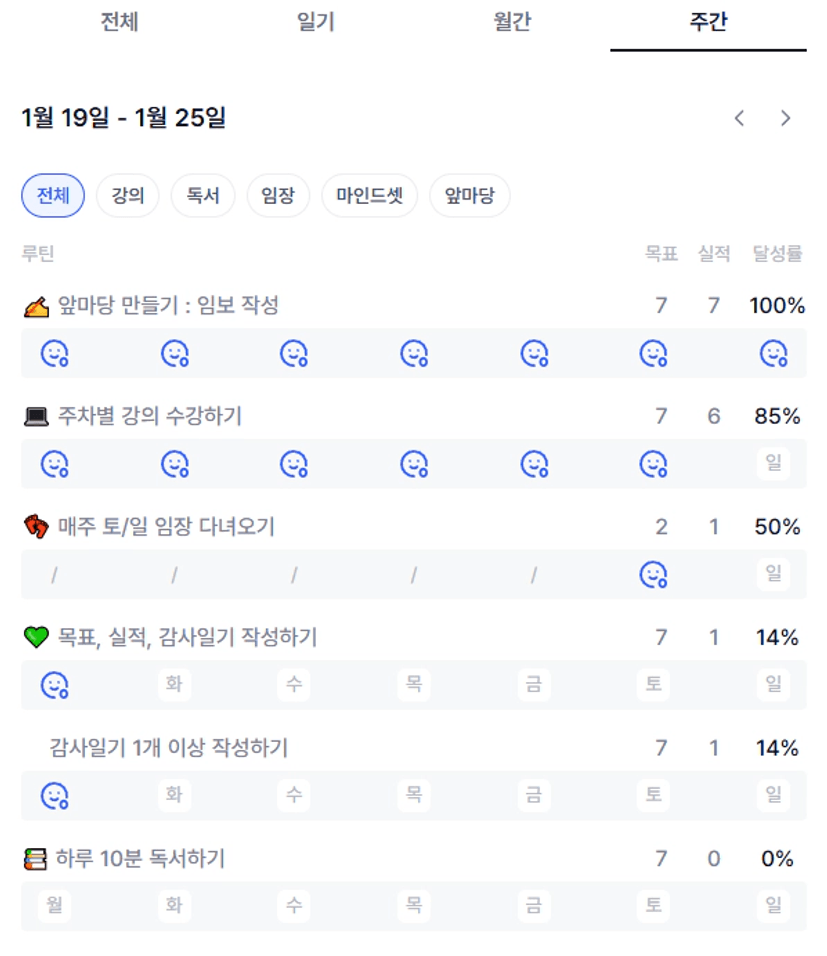Toggle 월 day for 하루 10분 독서하기
The image size is (827, 956).
[x=53, y=906]
